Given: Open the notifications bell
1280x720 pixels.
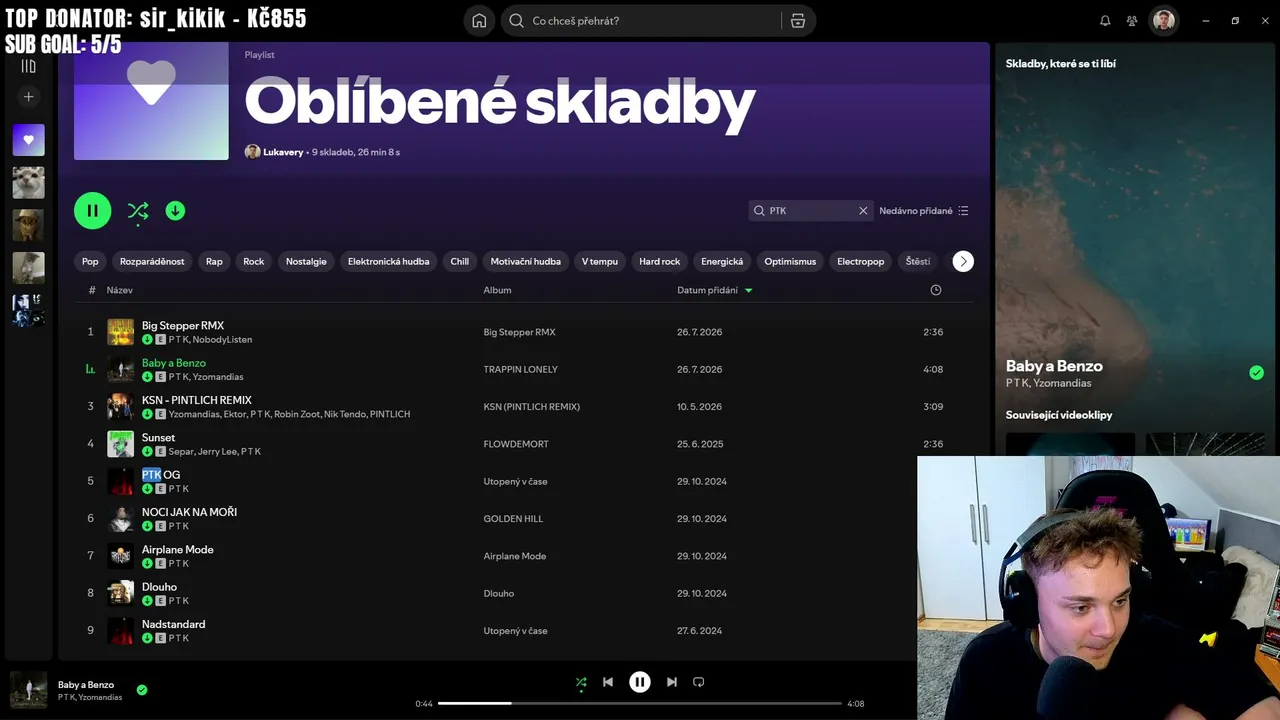Looking at the screenshot, I should (1105, 21).
